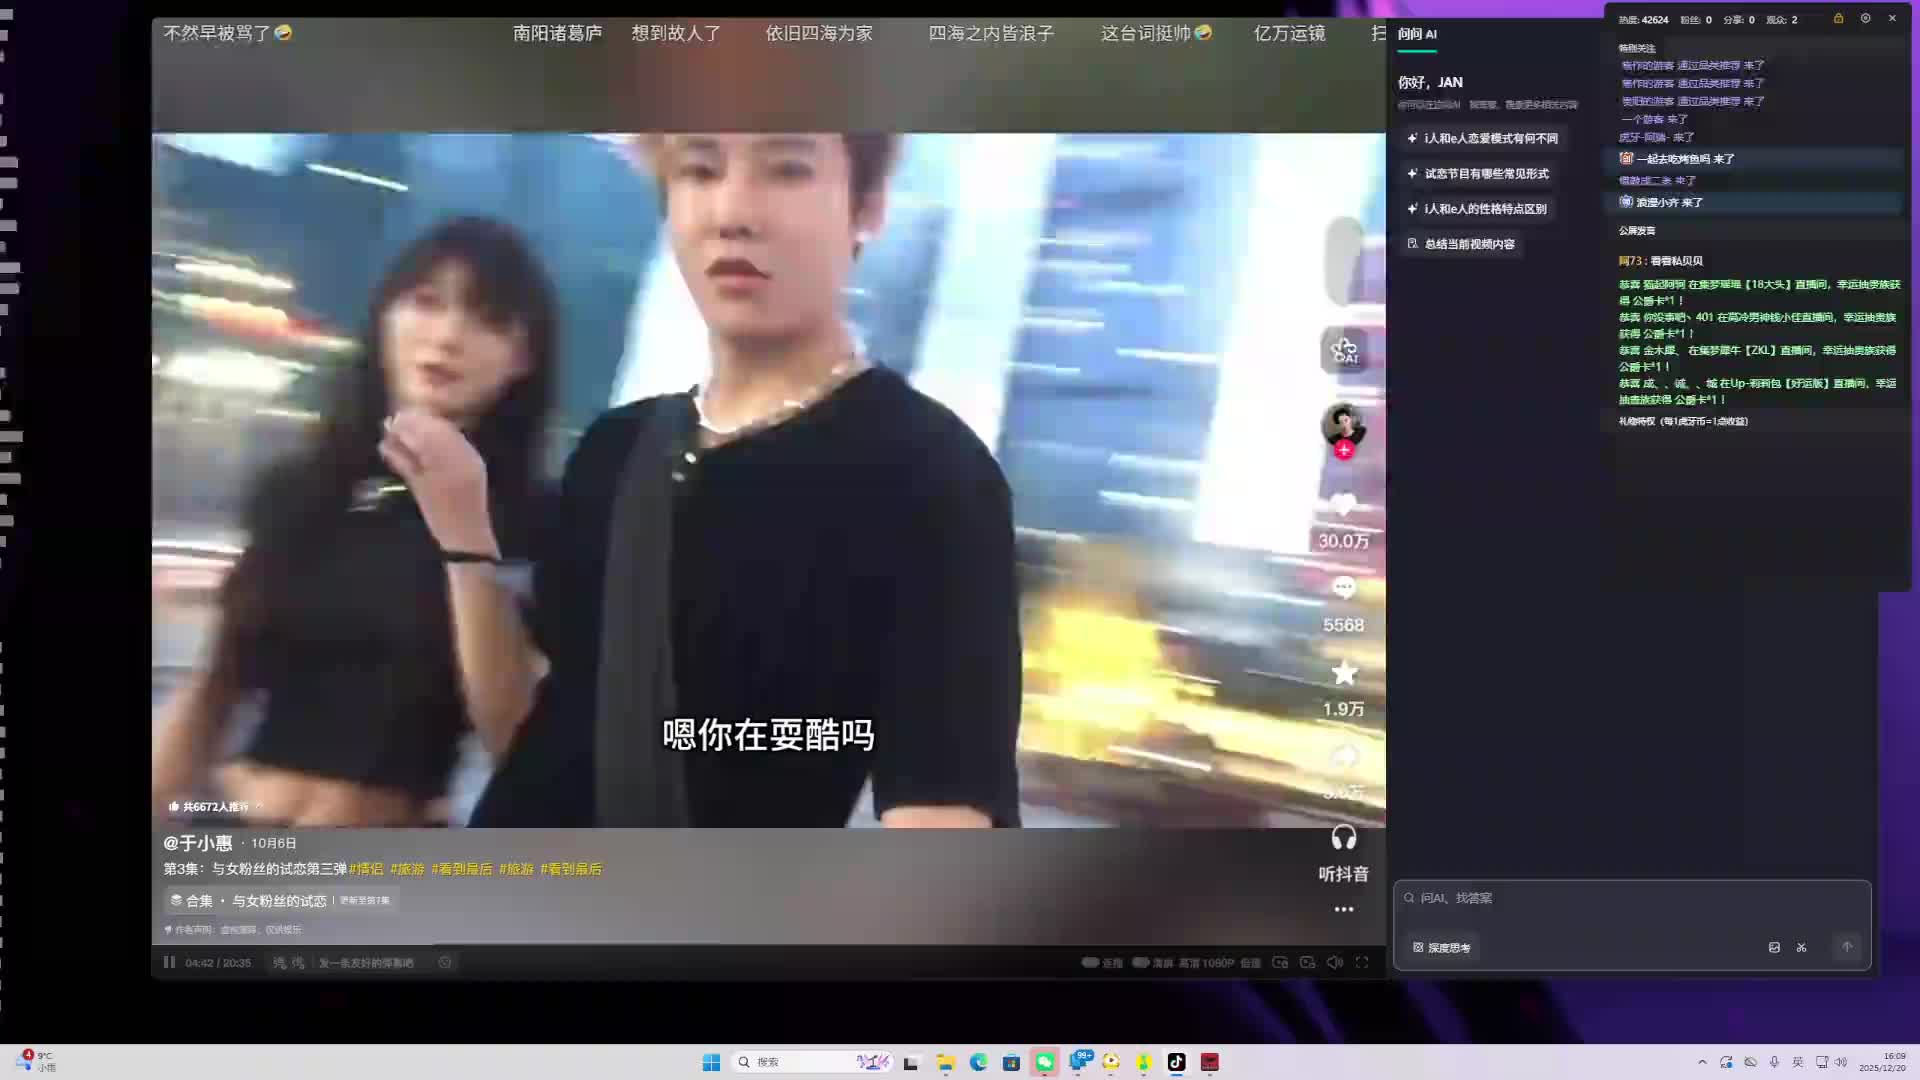Click suggestion 总结当前视频内容
The width and height of the screenshot is (1920, 1080).
tap(1461, 244)
